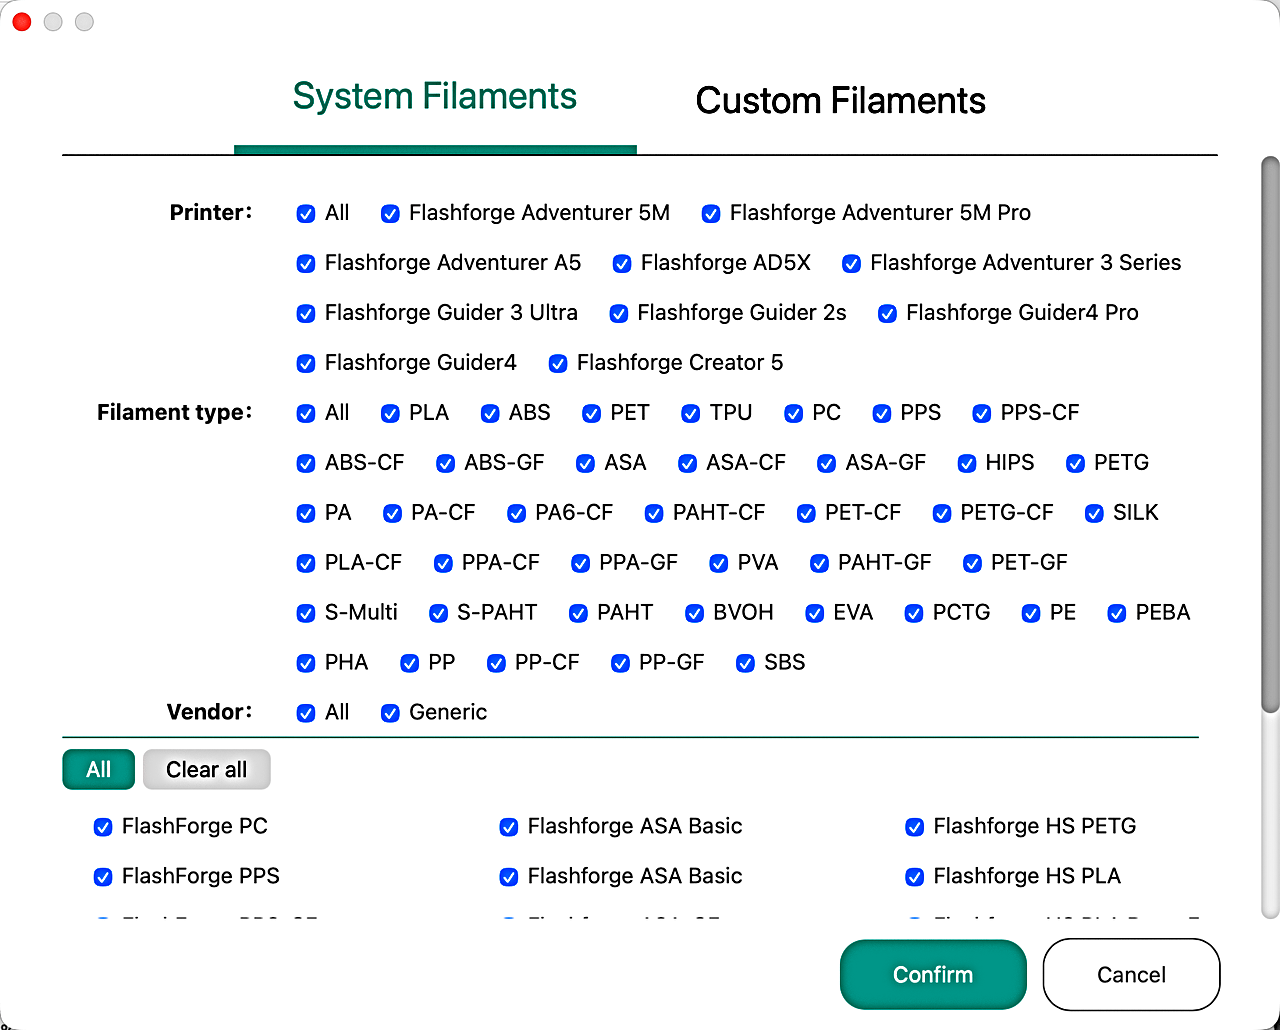
Task: Toggle Flashforge Adventurer 3 Series checkbox
Action: (851, 263)
